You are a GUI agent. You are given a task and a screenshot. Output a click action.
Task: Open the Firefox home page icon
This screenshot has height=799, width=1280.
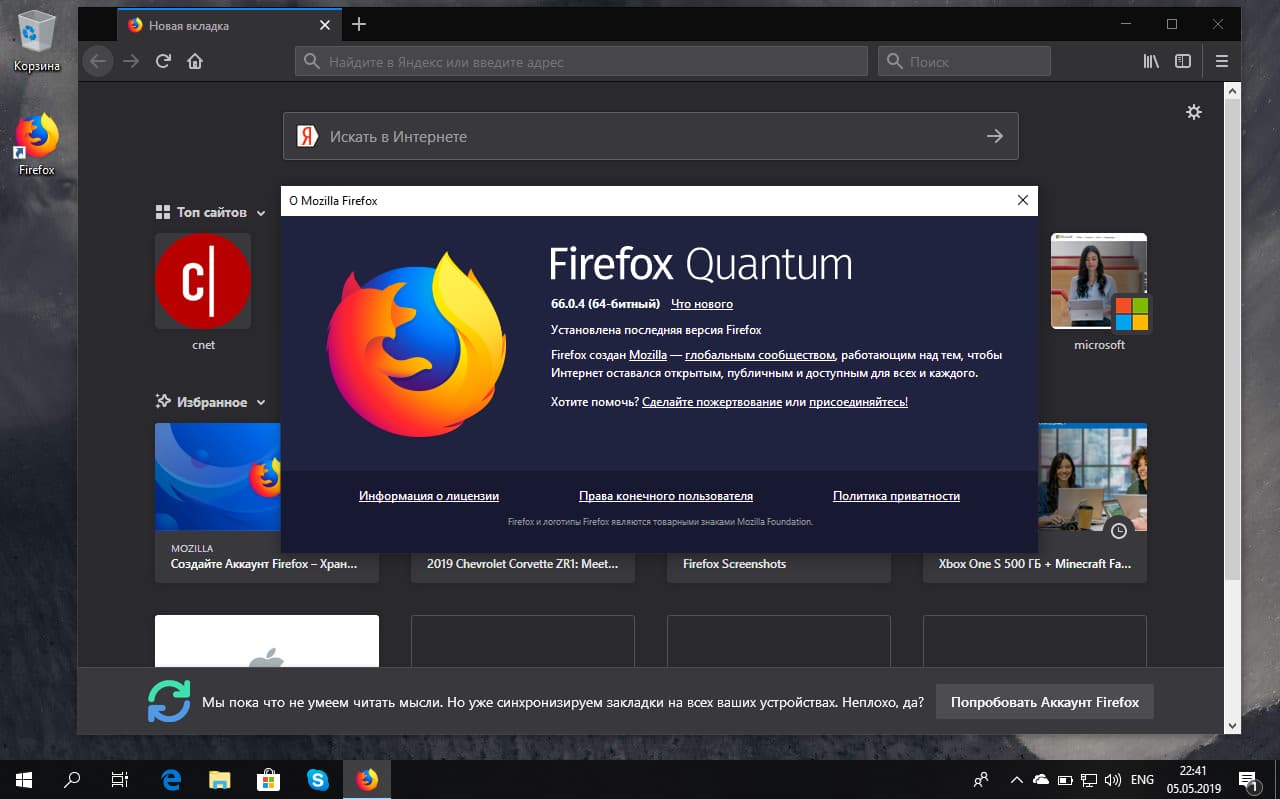[195, 61]
